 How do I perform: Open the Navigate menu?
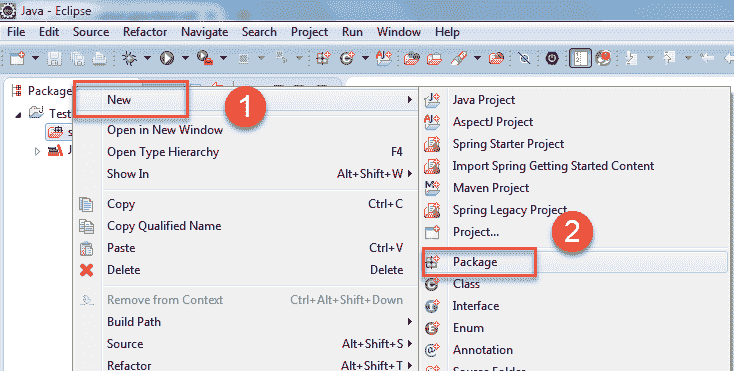click(x=205, y=32)
